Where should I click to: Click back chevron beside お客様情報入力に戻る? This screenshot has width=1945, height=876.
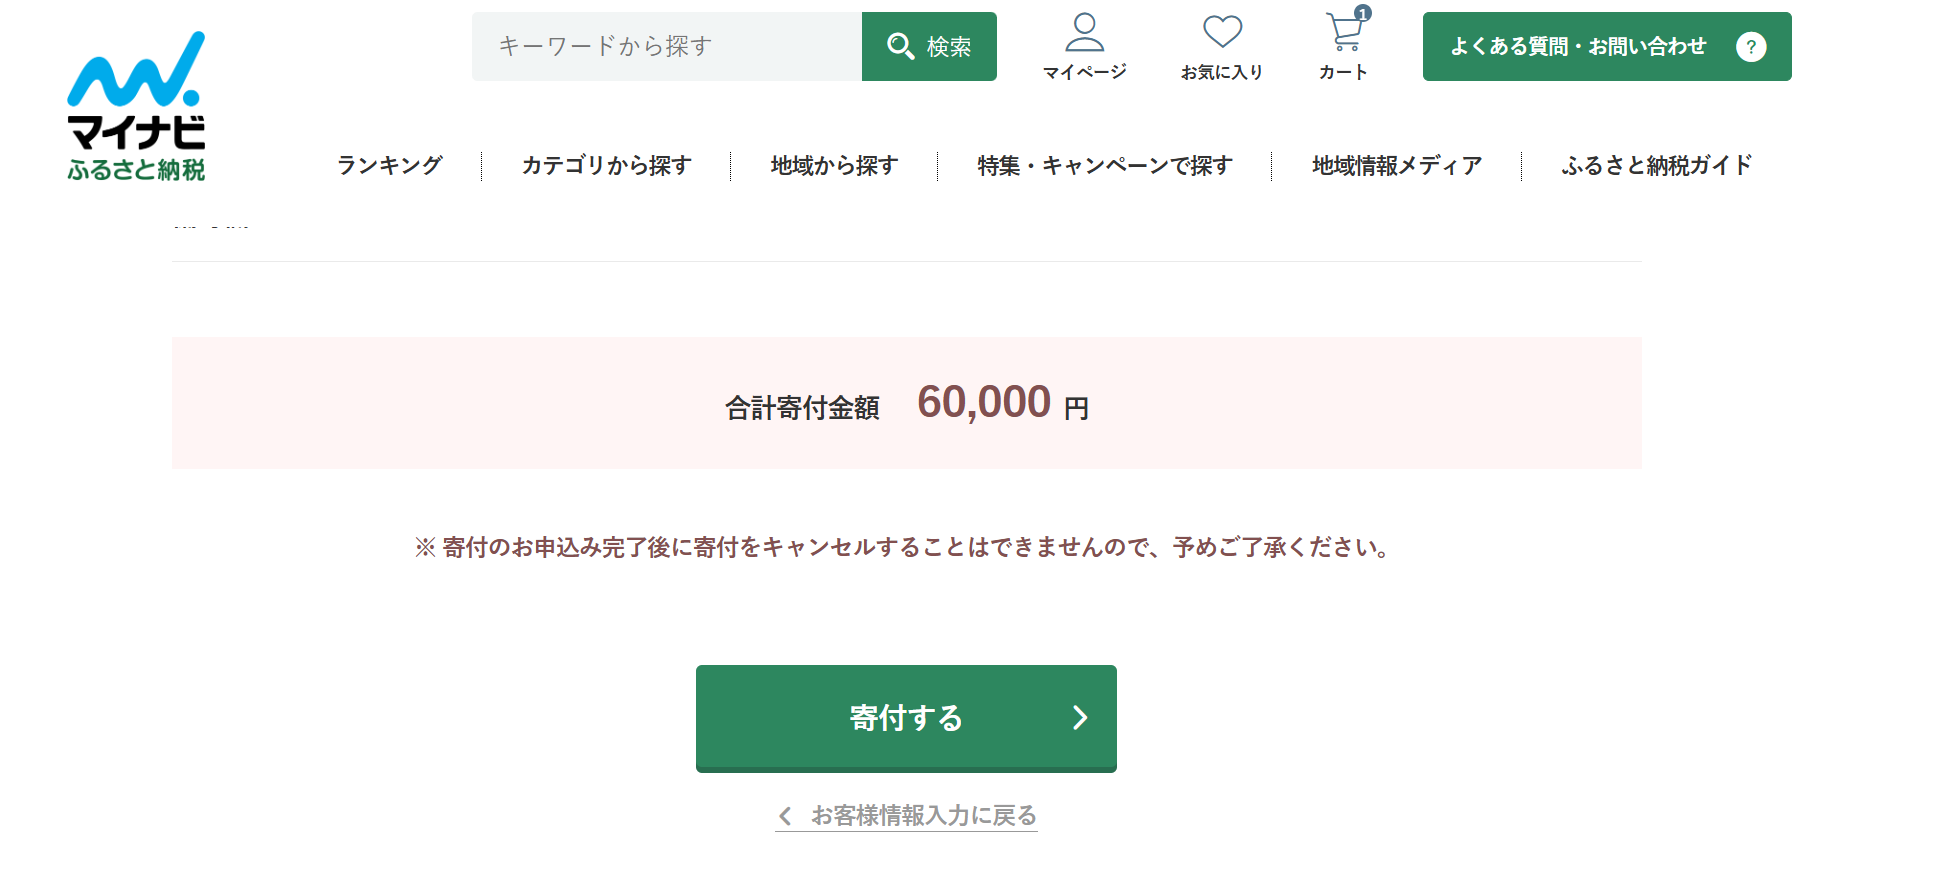coord(786,816)
